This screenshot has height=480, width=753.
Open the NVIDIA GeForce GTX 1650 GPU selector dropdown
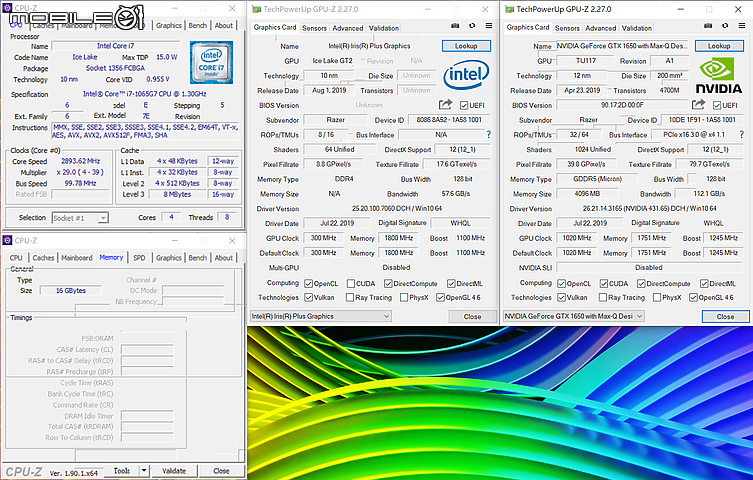pos(573,316)
